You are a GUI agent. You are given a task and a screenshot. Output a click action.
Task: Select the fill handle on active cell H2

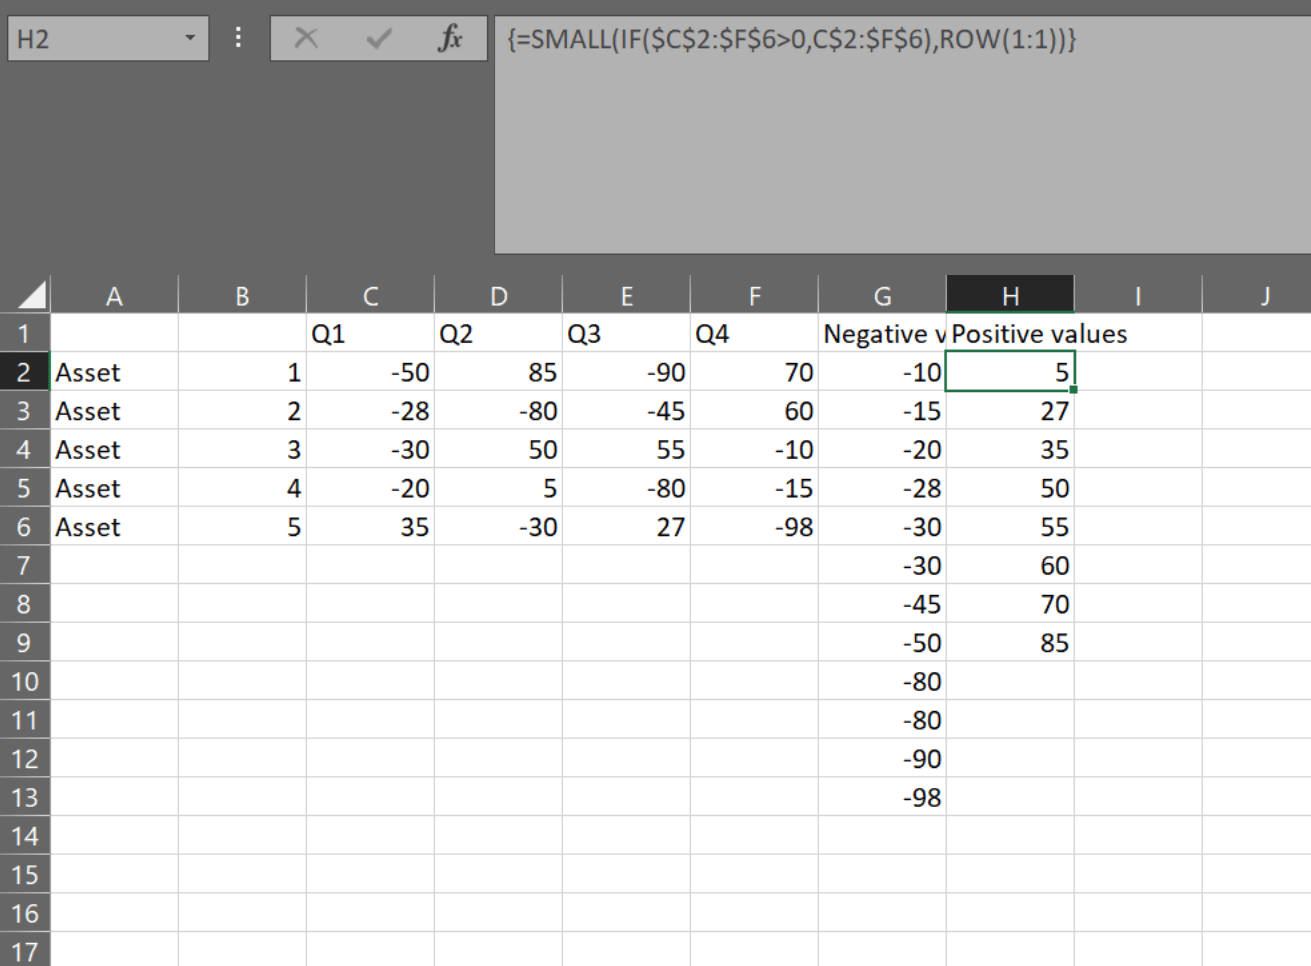tap(1073, 389)
